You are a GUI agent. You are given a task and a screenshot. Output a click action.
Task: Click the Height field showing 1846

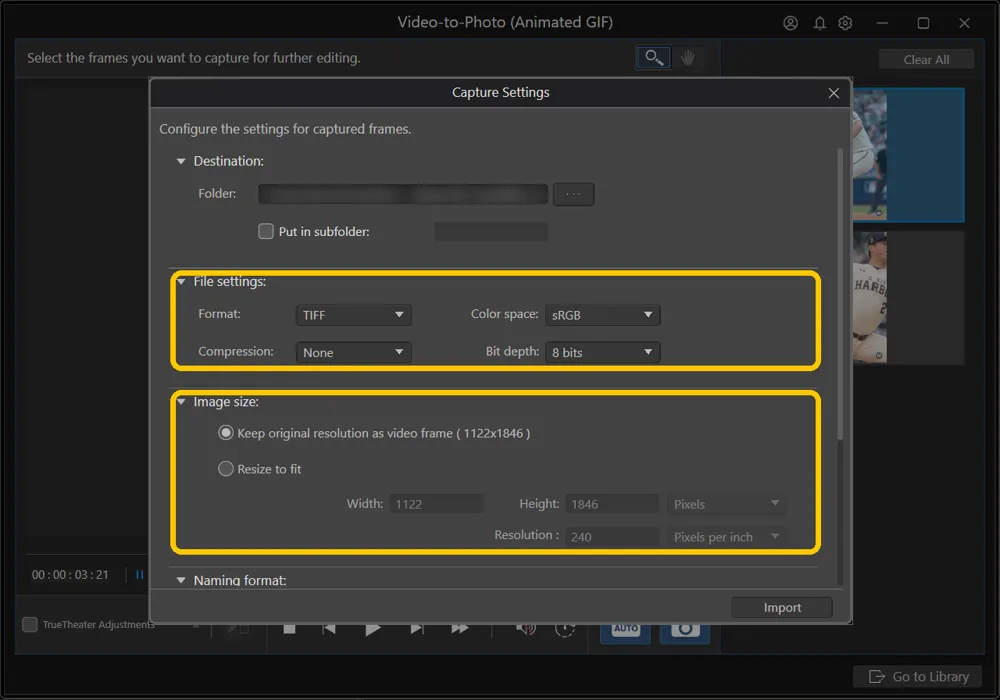click(x=612, y=504)
